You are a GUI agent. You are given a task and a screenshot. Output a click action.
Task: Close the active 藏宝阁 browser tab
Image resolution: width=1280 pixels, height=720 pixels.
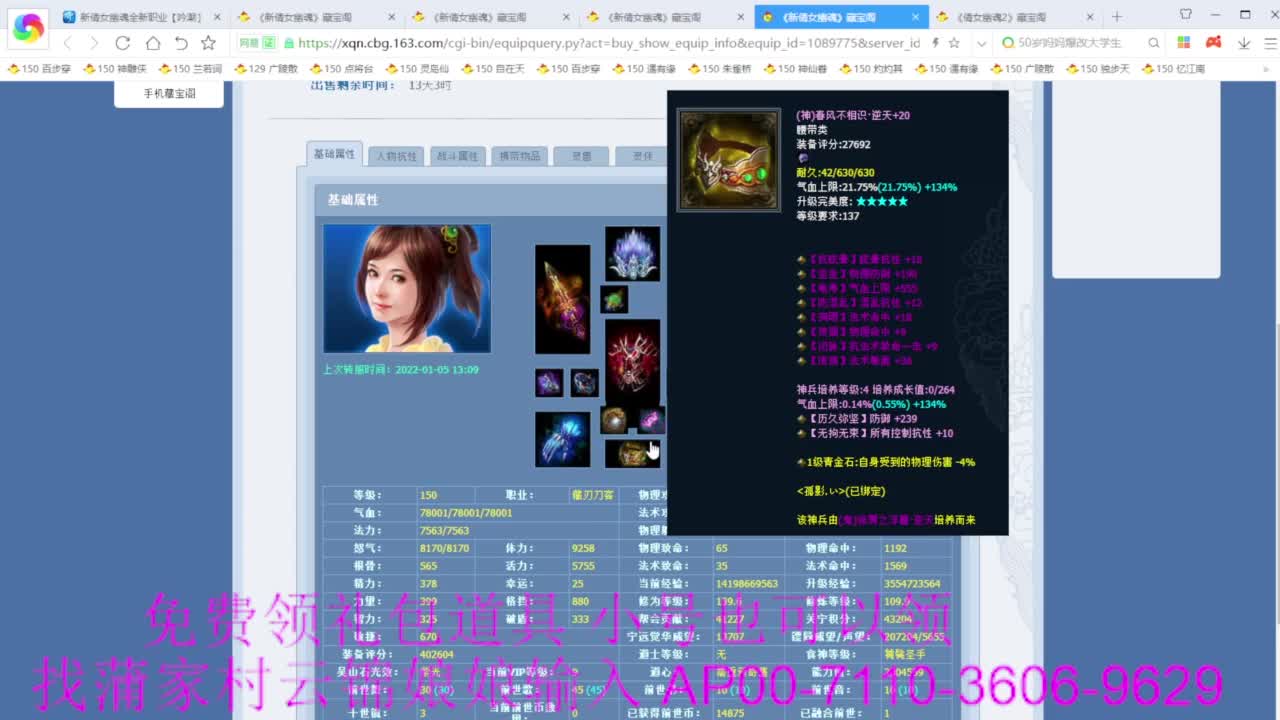pos(915,17)
